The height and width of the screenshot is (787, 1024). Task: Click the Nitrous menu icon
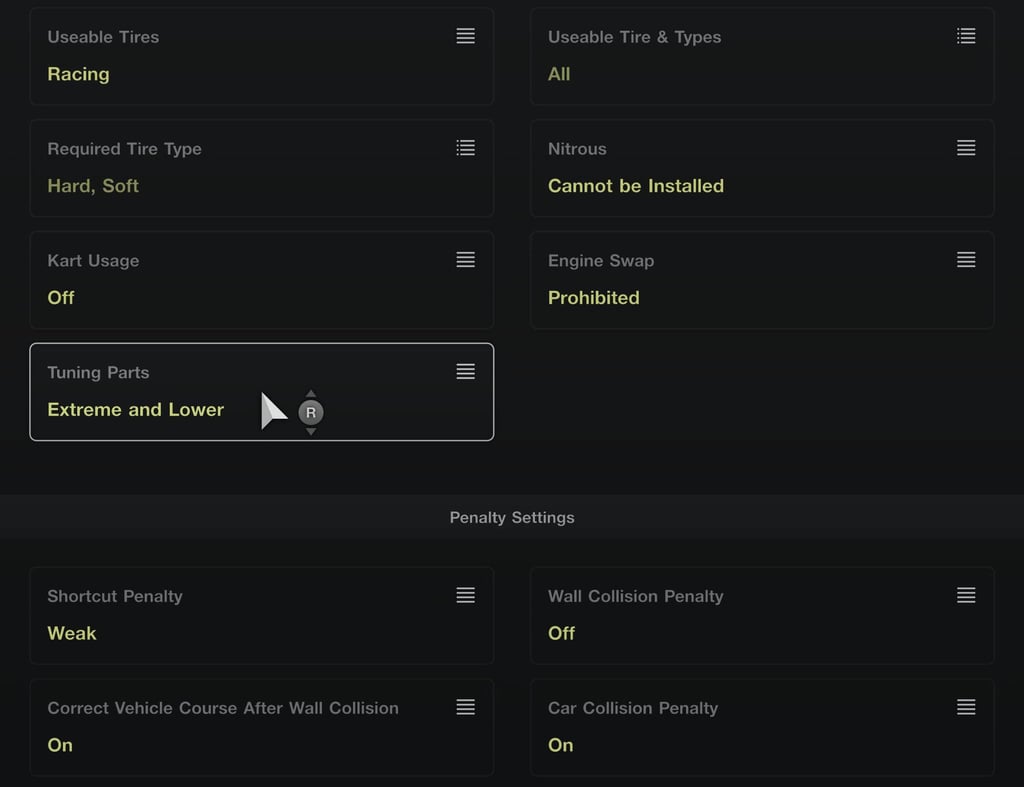(966, 148)
